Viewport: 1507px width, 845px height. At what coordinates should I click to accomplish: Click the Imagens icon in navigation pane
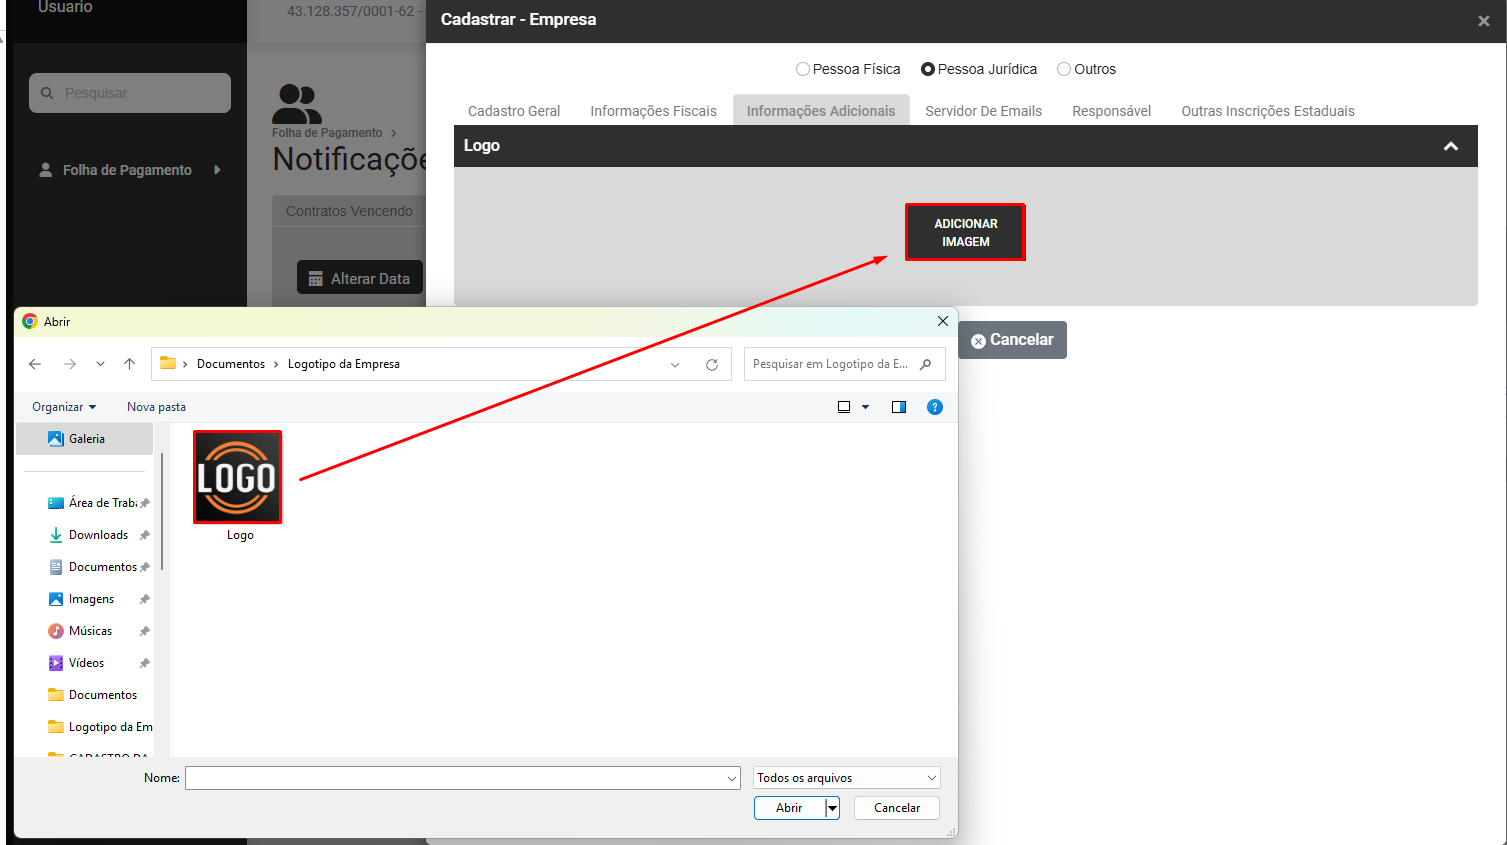click(56, 599)
